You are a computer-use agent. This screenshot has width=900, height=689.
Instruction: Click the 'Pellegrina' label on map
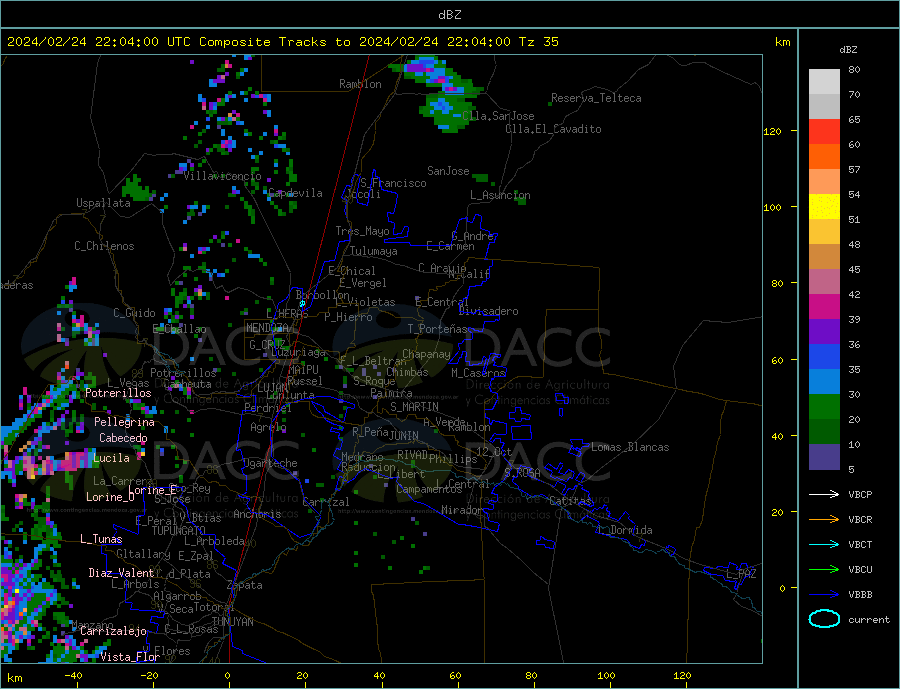point(125,422)
